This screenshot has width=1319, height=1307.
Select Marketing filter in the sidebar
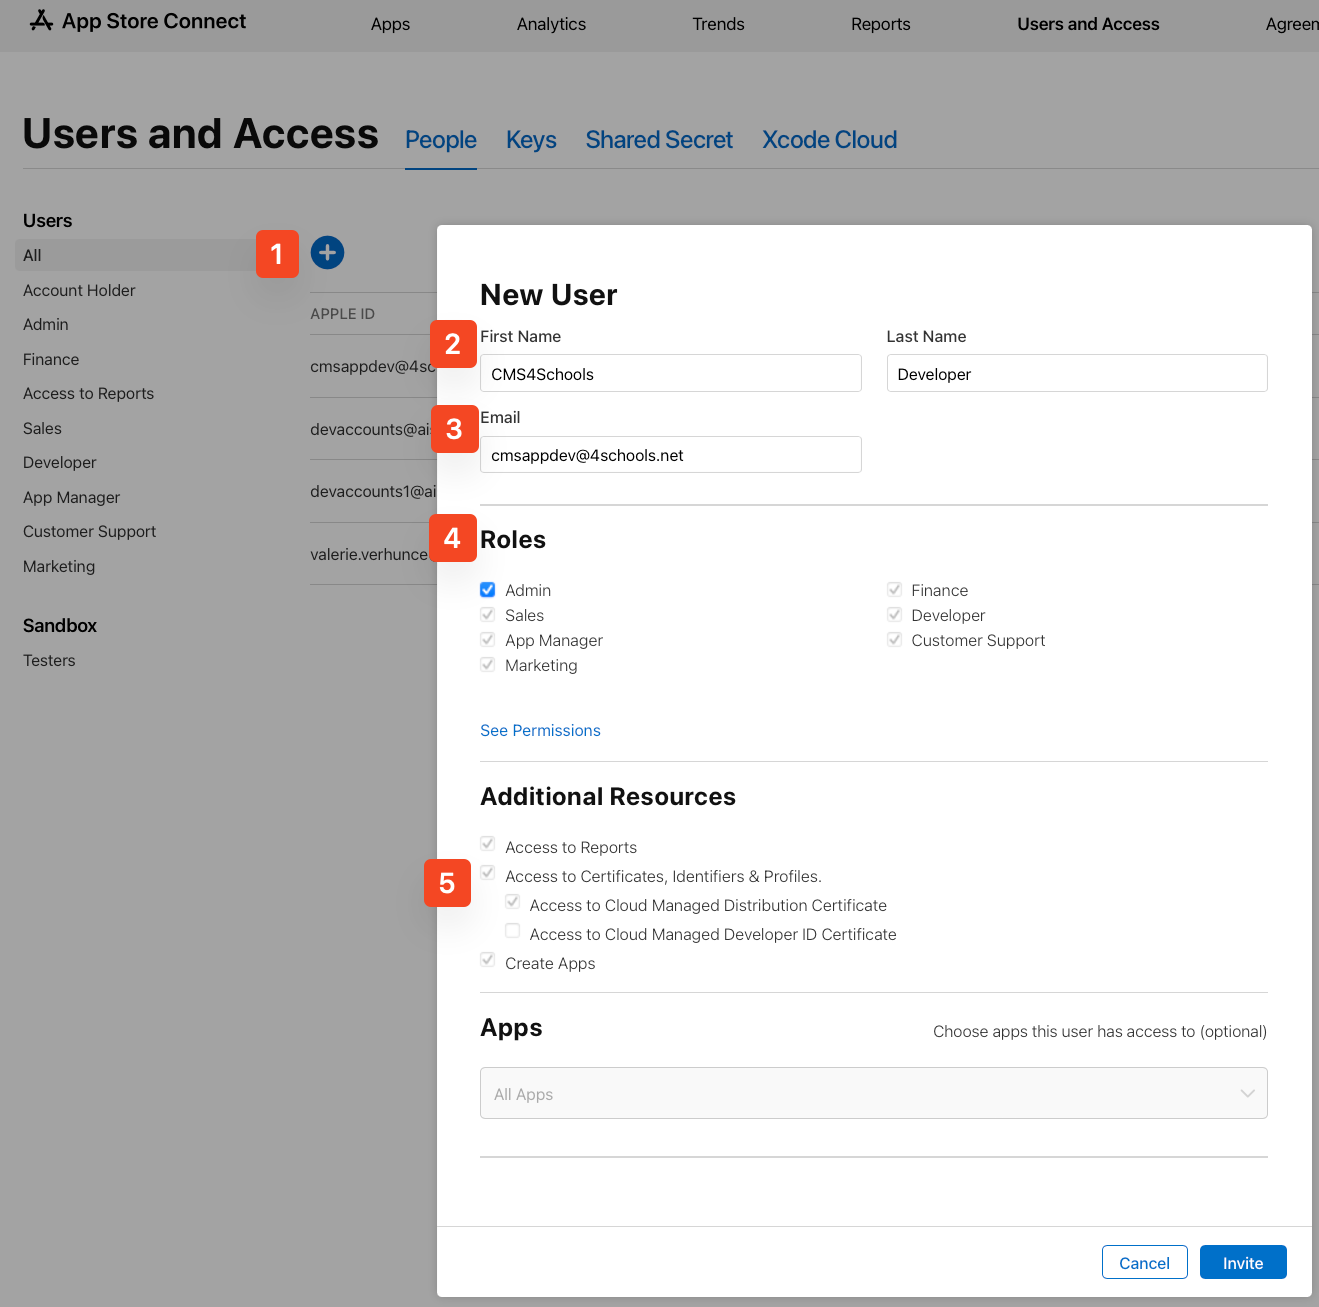59,566
